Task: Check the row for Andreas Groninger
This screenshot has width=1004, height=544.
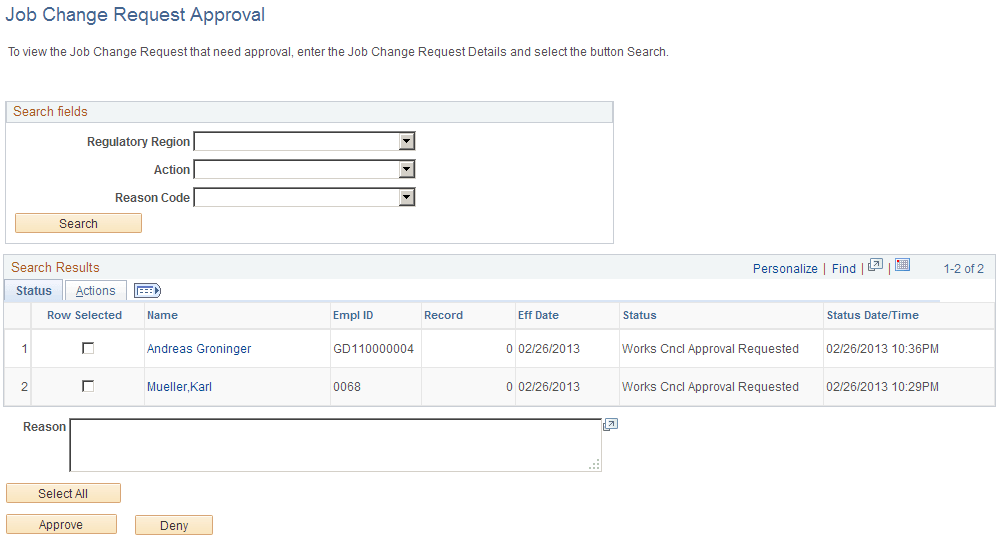Action: [88, 348]
